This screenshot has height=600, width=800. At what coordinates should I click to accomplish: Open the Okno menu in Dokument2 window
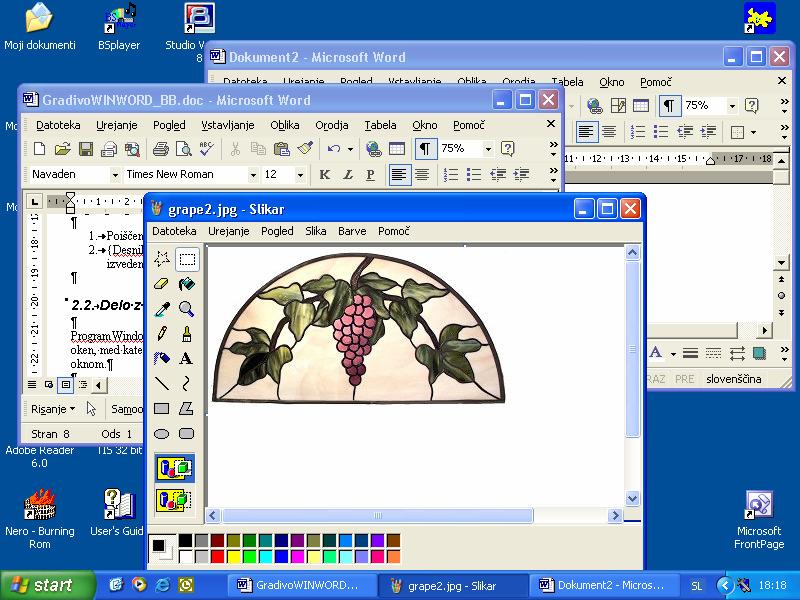(612, 82)
